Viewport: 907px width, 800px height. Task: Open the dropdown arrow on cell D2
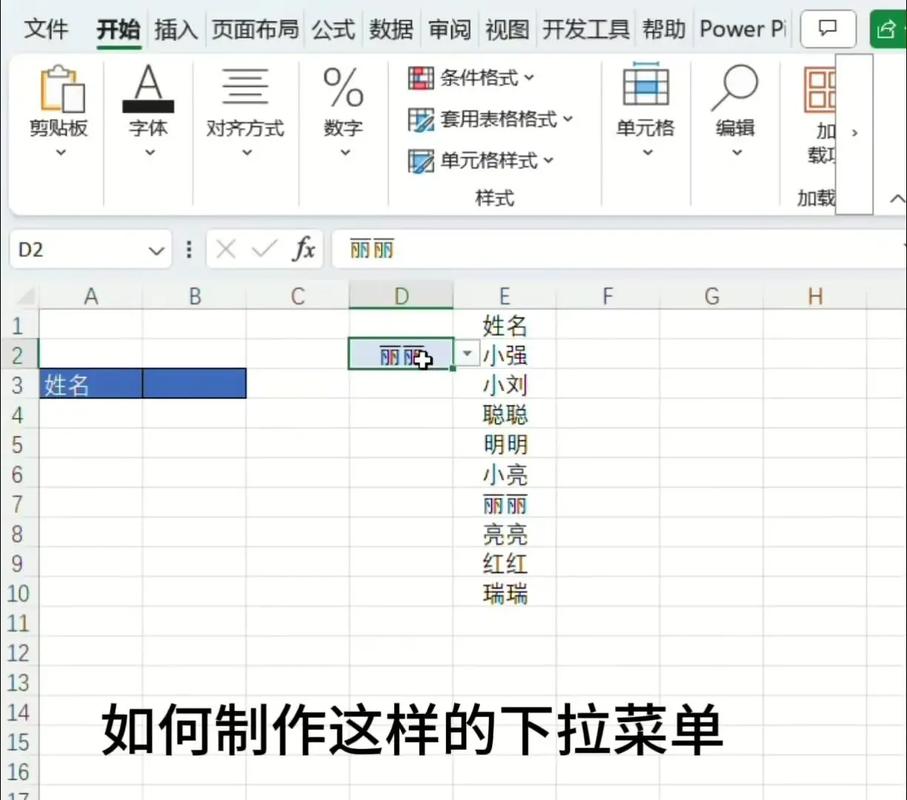[466, 354]
